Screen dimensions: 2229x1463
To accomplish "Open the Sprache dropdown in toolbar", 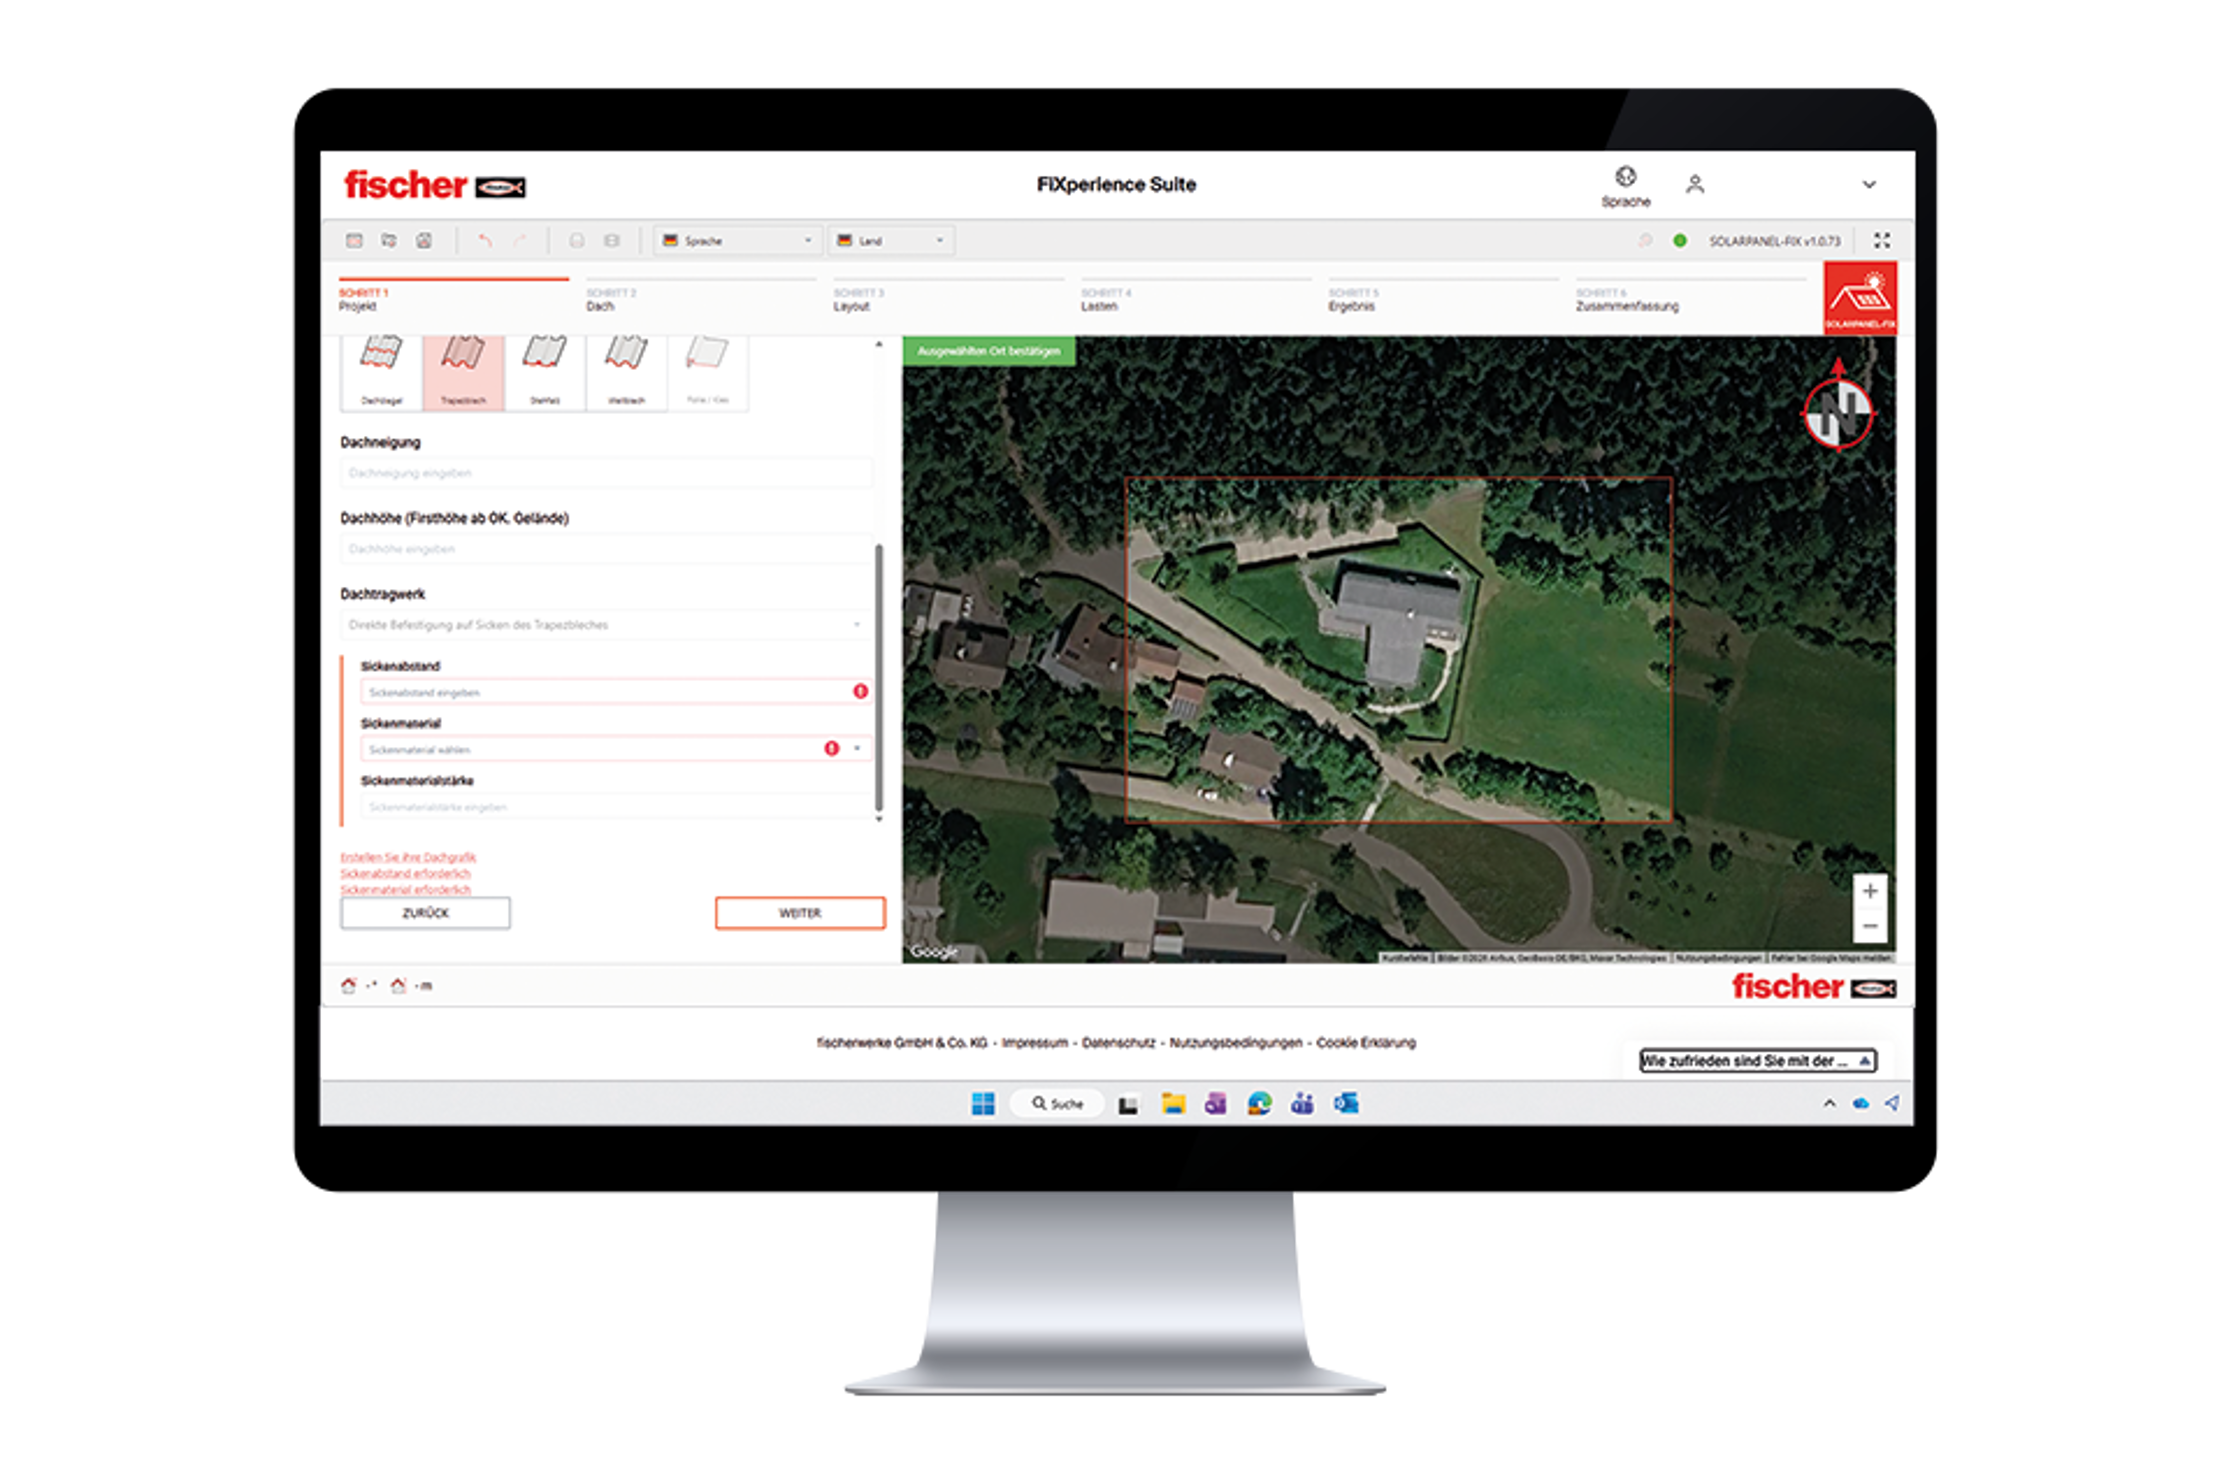I will click(738, 241).
